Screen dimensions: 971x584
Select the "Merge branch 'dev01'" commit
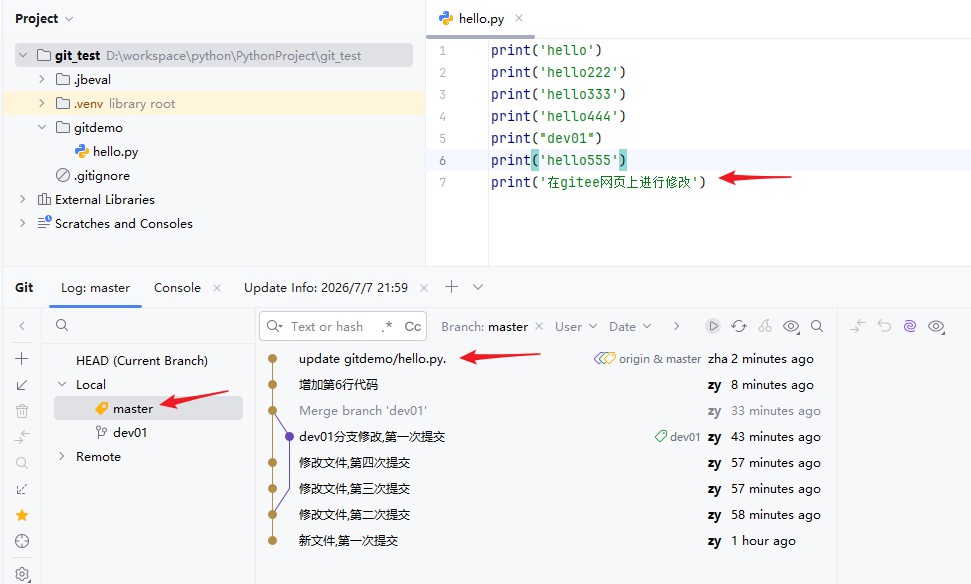point(363,411)
